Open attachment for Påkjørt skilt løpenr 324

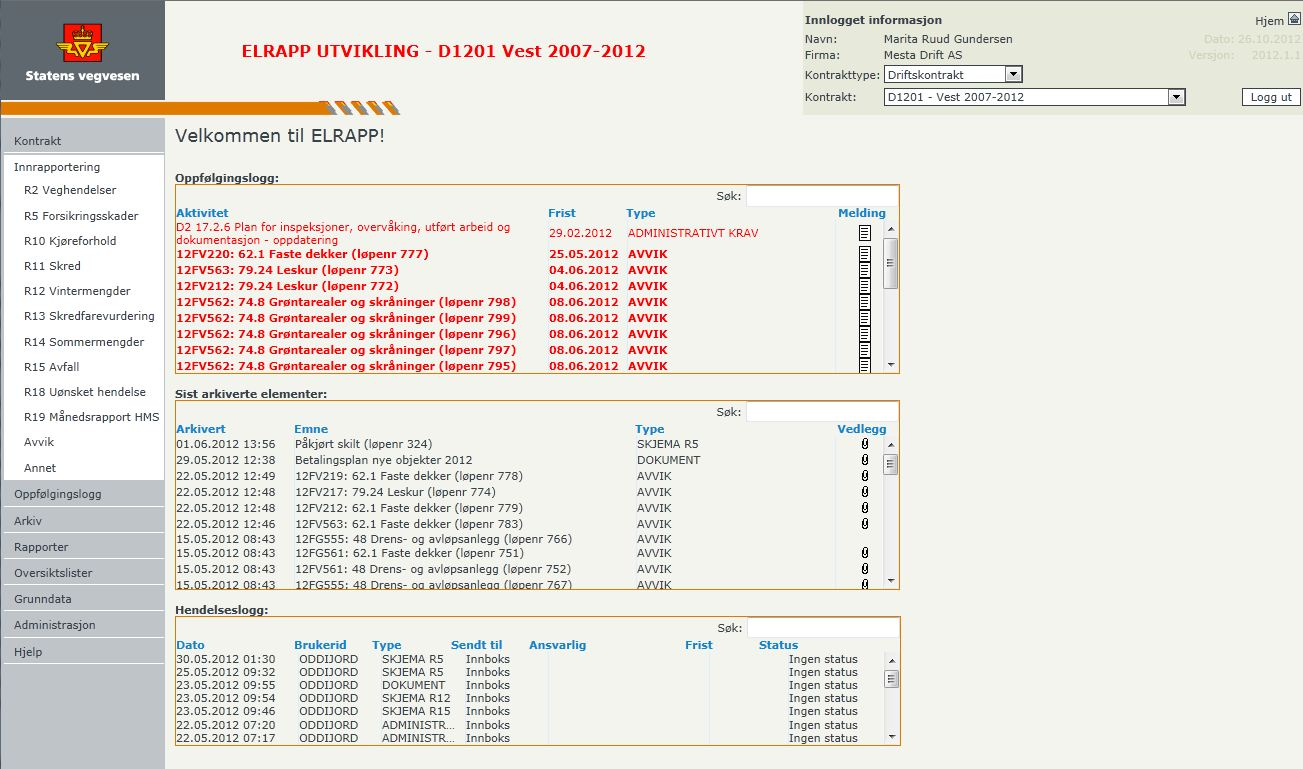click(865, 444)
